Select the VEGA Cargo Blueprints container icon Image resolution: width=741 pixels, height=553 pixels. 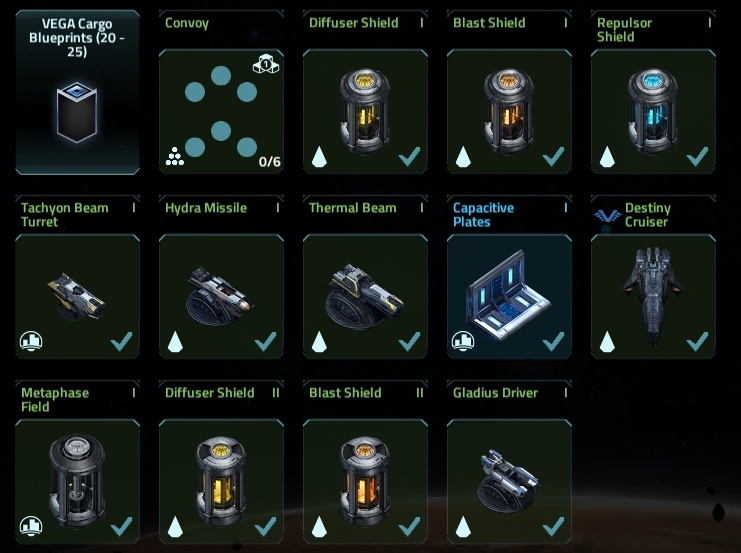tap(77, 112)
